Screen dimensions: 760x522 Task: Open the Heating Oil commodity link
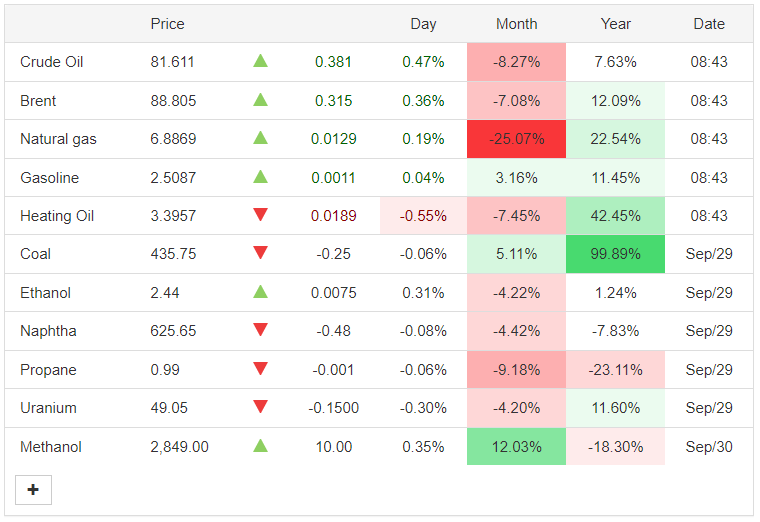point(57,216)
